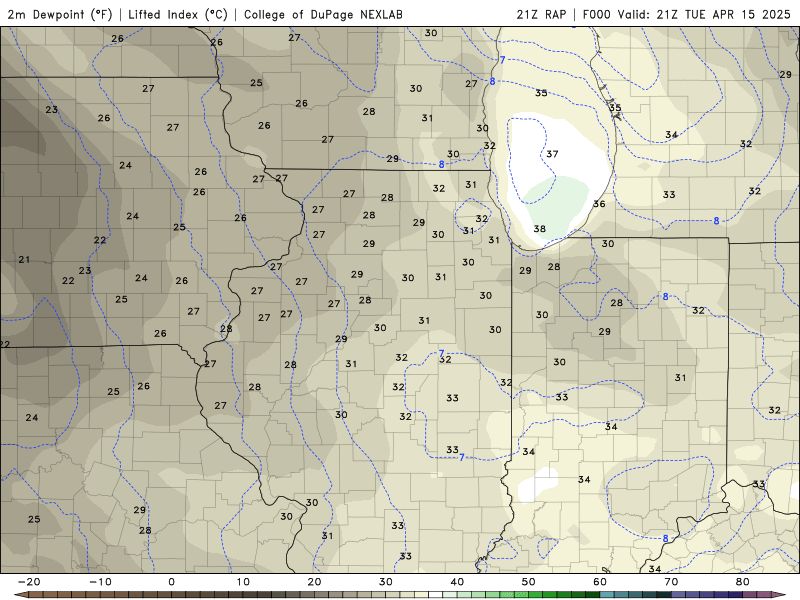Screen dimensions: 800x600
Task: Click the dewpoint value "37" over Lake Michigan
Action: pyautogui.click(x=552, y=154)
